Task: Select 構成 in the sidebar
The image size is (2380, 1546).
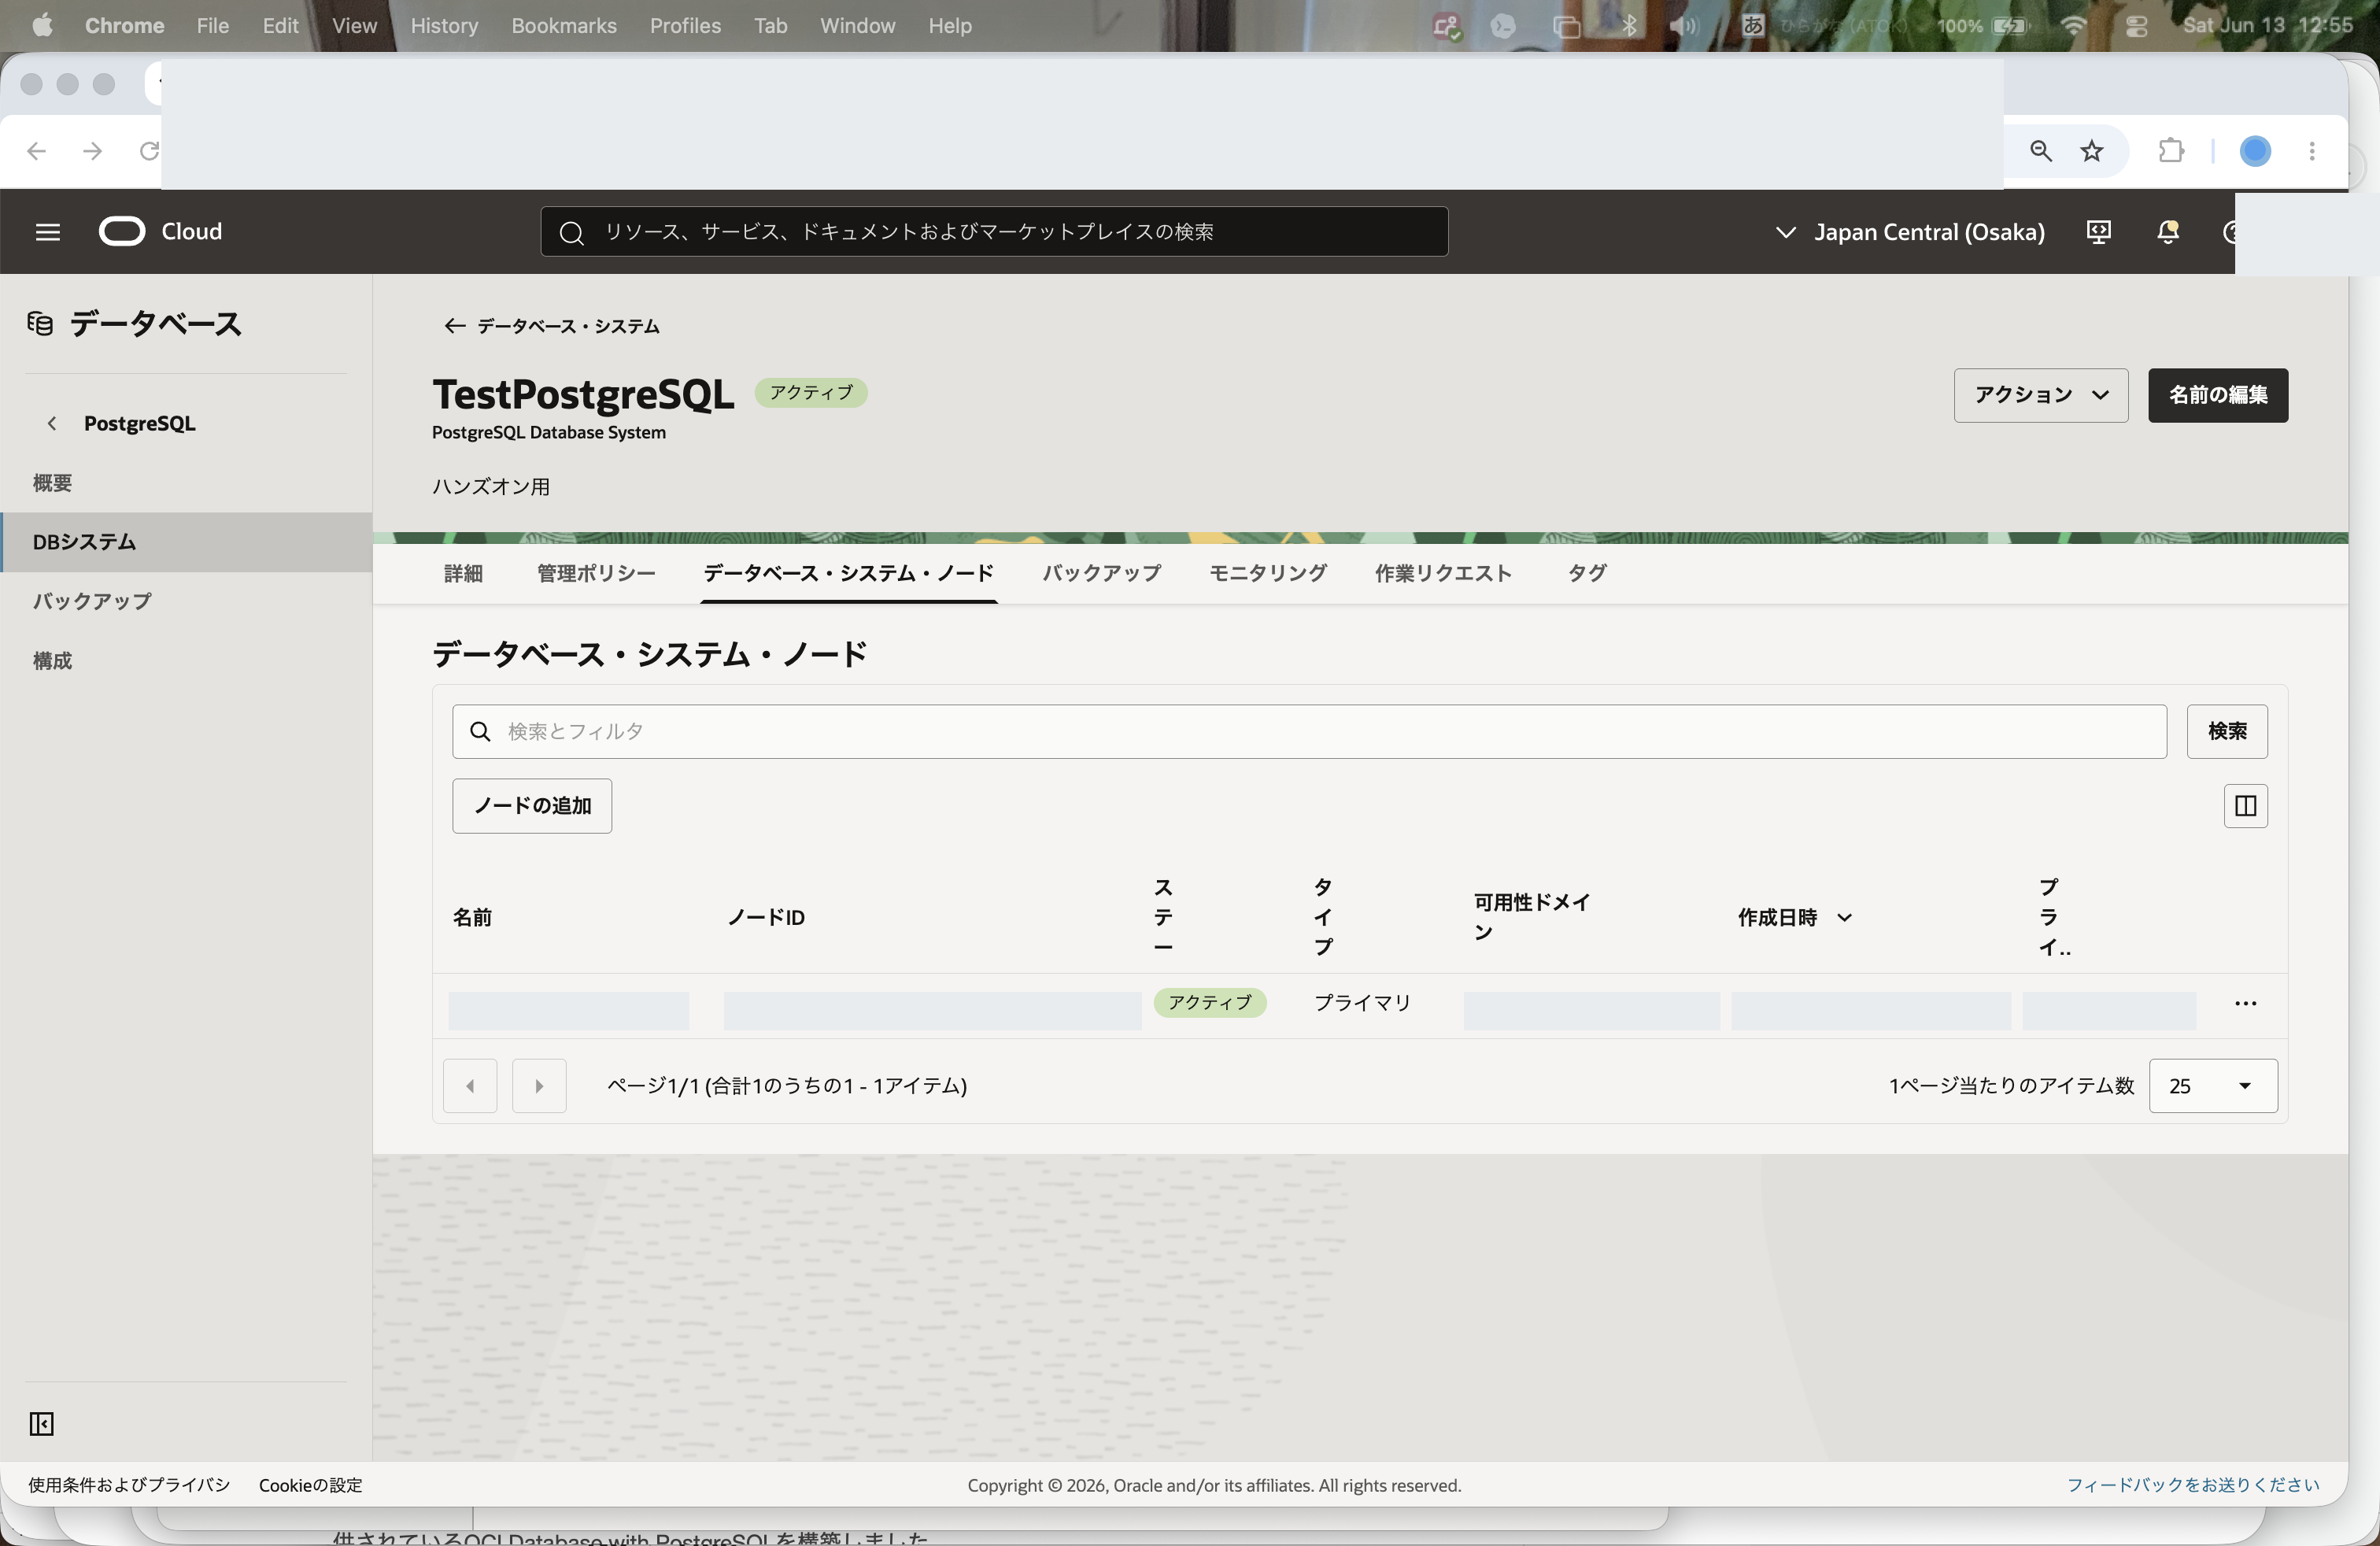Action: (x=186, y=661)
